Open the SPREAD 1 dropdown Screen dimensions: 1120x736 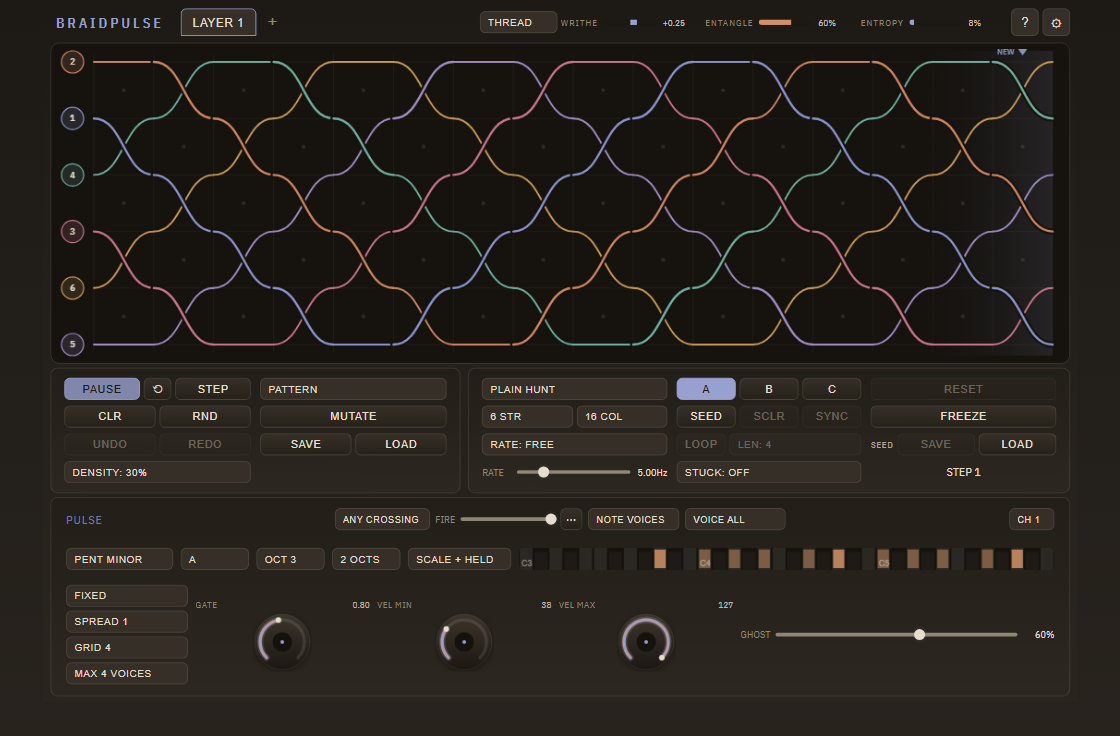point(126,622)
